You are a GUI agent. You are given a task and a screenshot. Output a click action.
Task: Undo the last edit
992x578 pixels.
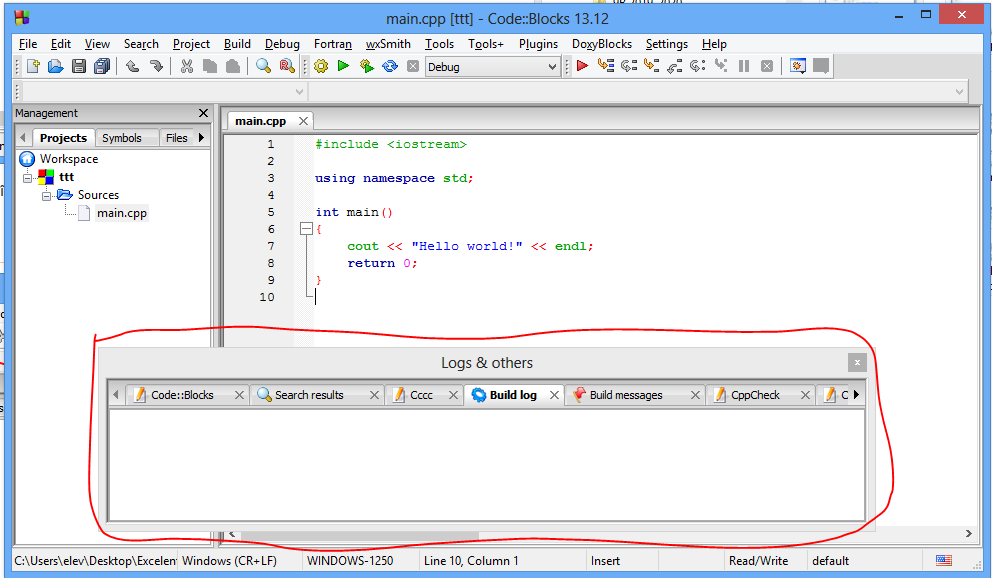(132, 66)
